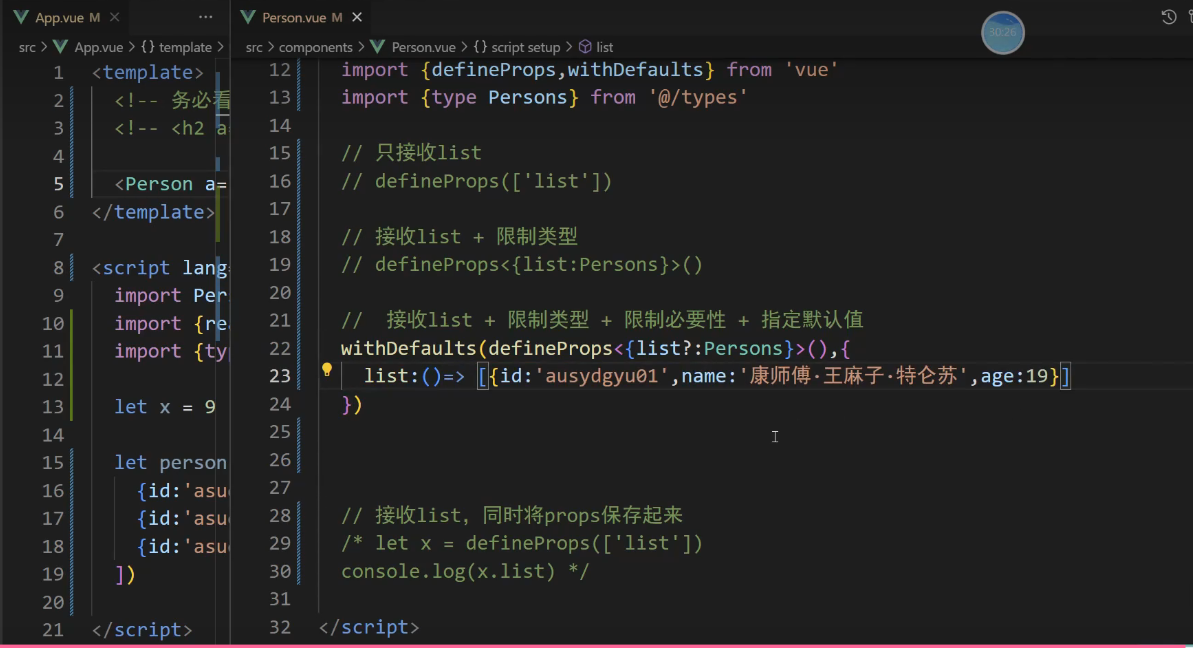Screen dimensions: 1193x650
Task: Switch to the App.vue editor tab
Action: (x=60, y=17)
